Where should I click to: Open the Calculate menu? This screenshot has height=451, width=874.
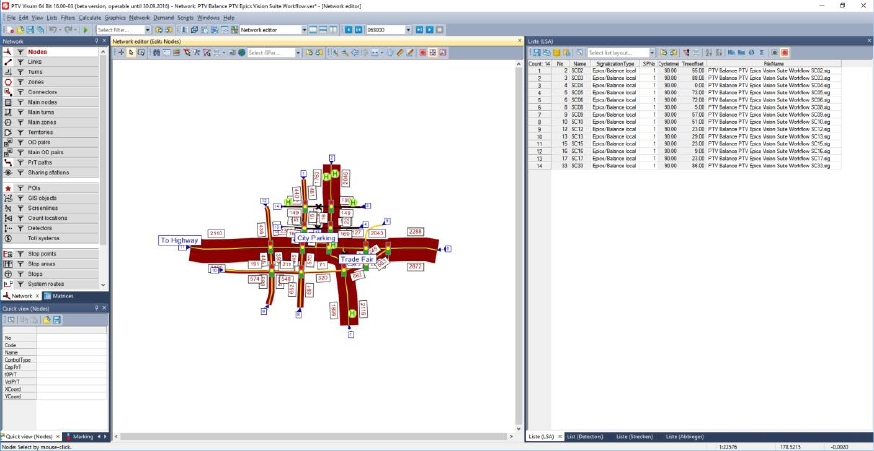coord(89,18)
